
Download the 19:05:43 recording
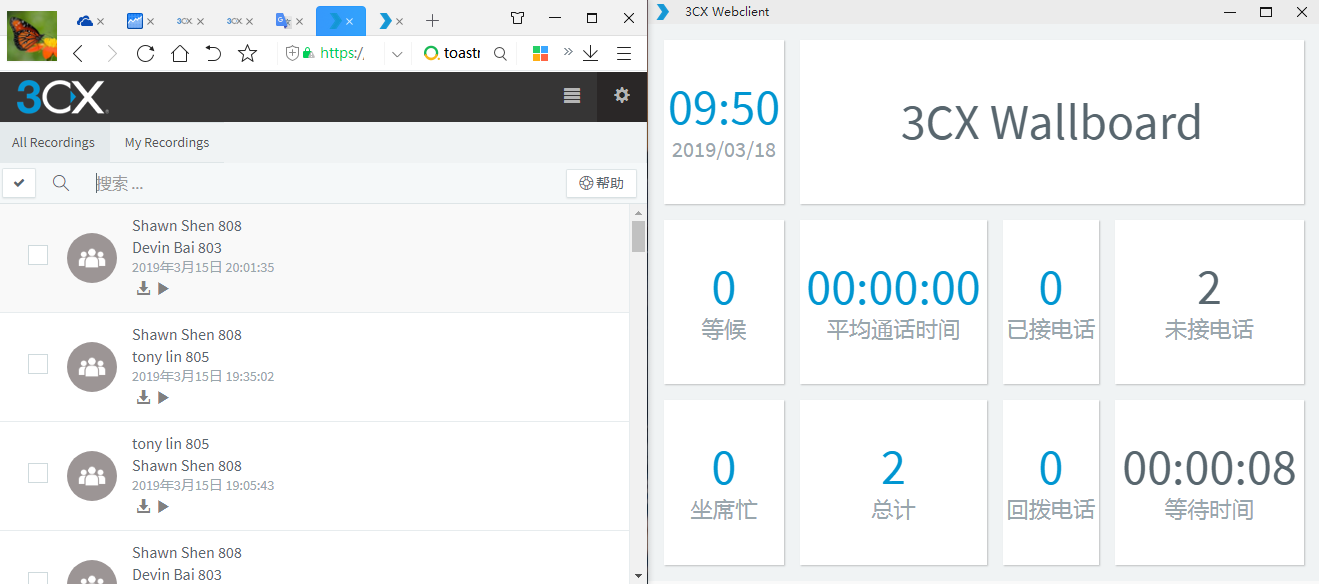(x=143, y=506)
